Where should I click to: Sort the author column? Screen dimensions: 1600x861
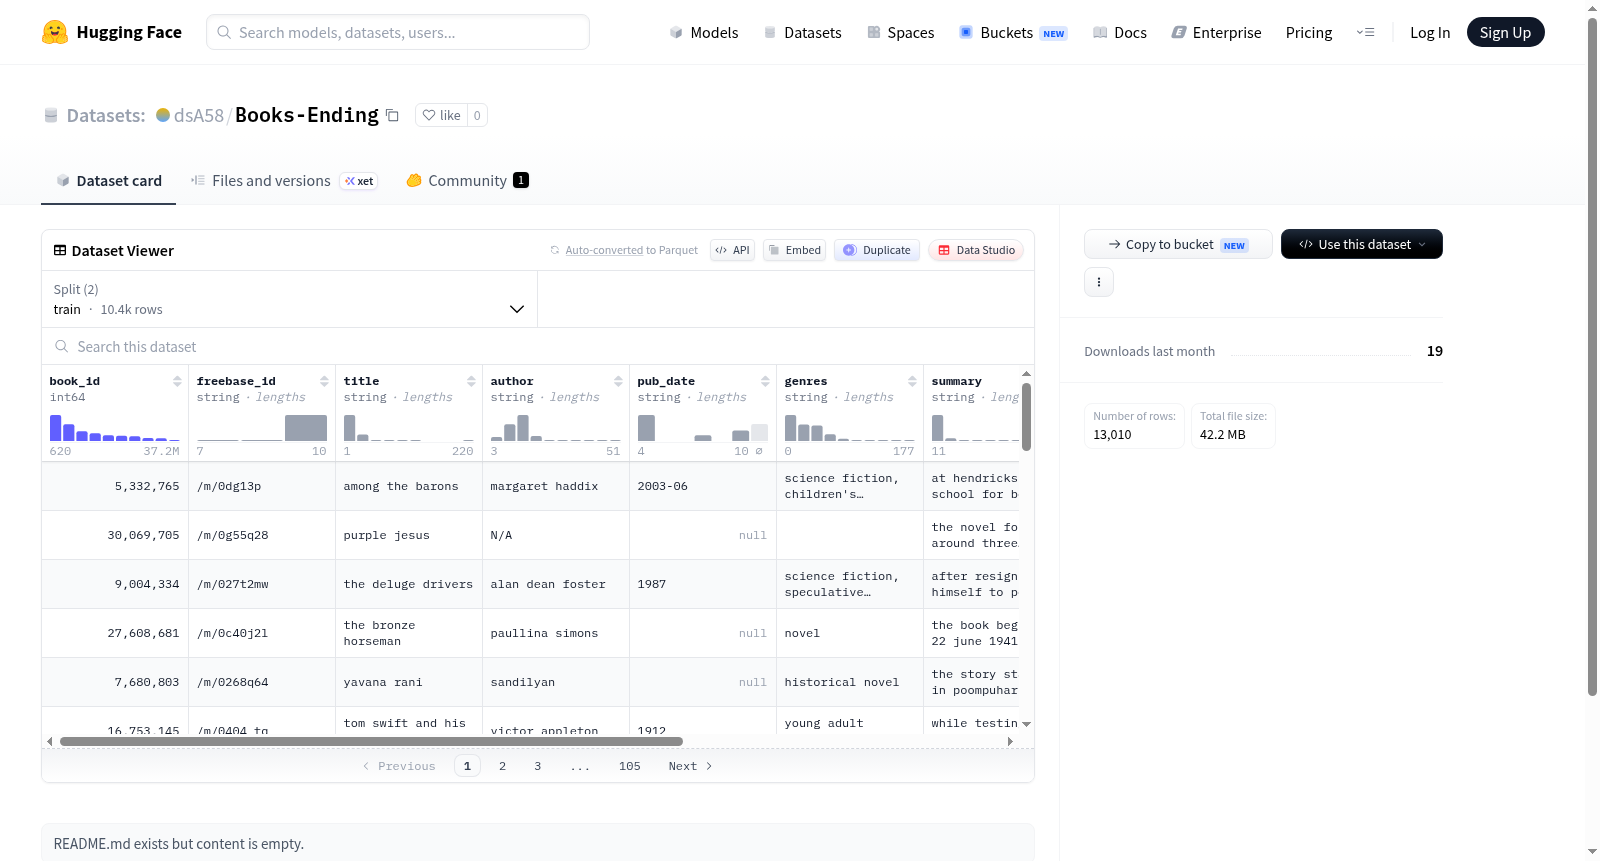click(x=618, y=381)
